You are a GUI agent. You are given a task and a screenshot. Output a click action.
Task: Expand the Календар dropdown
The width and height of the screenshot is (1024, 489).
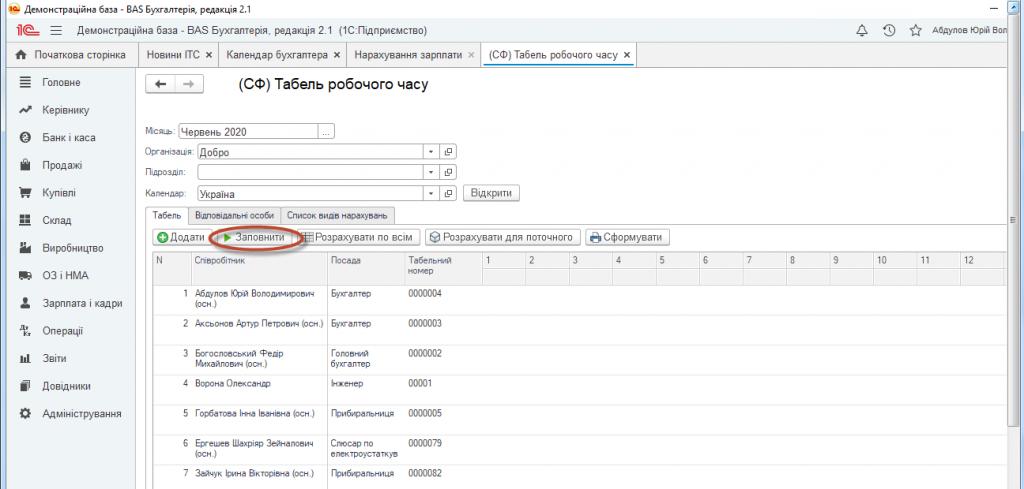click(x=431, y=194)
